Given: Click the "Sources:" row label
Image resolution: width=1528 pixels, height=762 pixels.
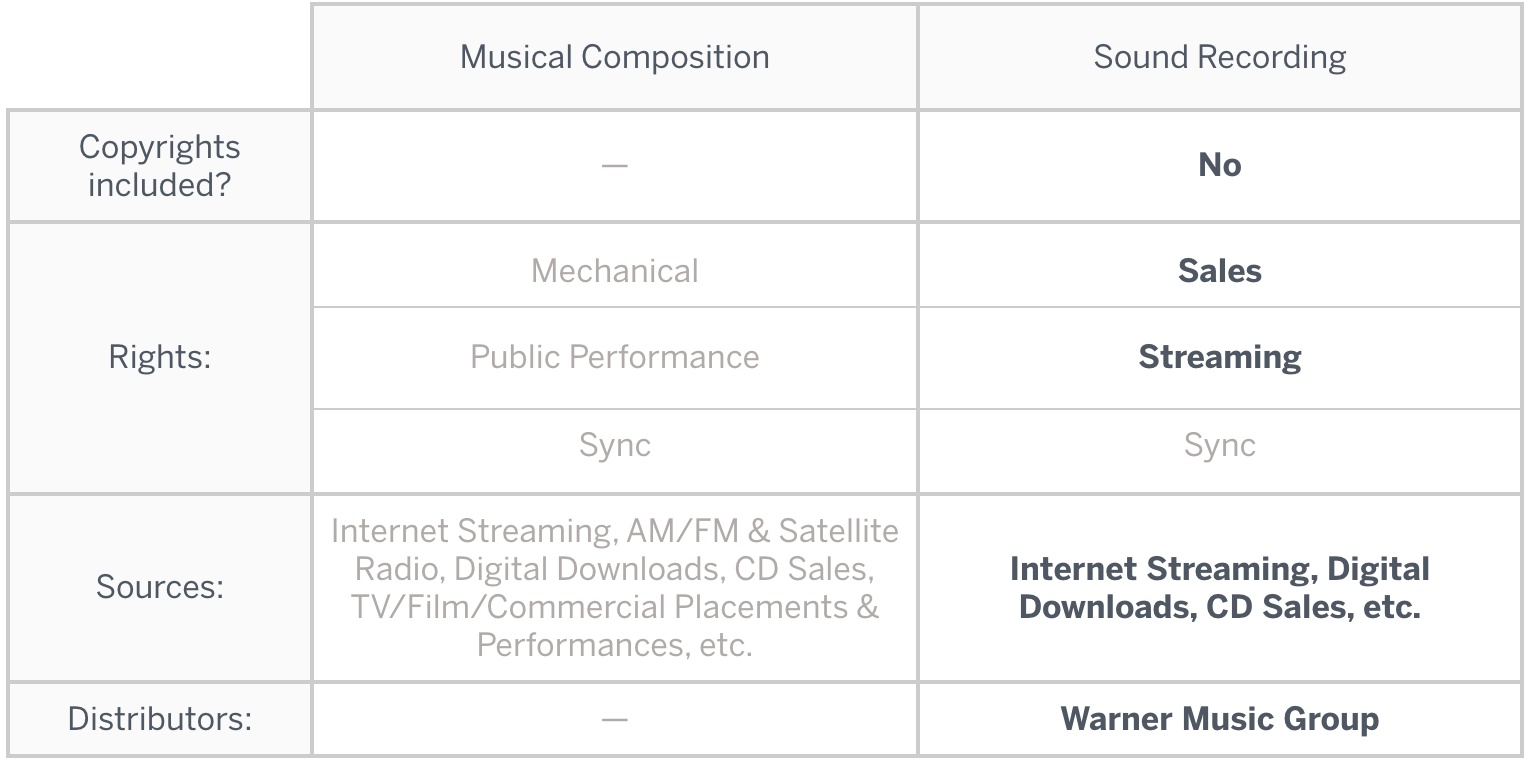Looking at the screenshot, I should tap(160, 587).
